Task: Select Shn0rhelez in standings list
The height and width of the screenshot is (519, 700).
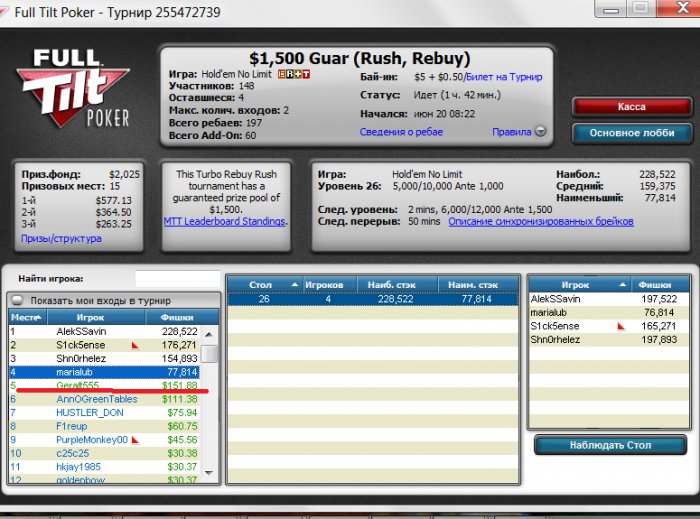Action: 104,358
